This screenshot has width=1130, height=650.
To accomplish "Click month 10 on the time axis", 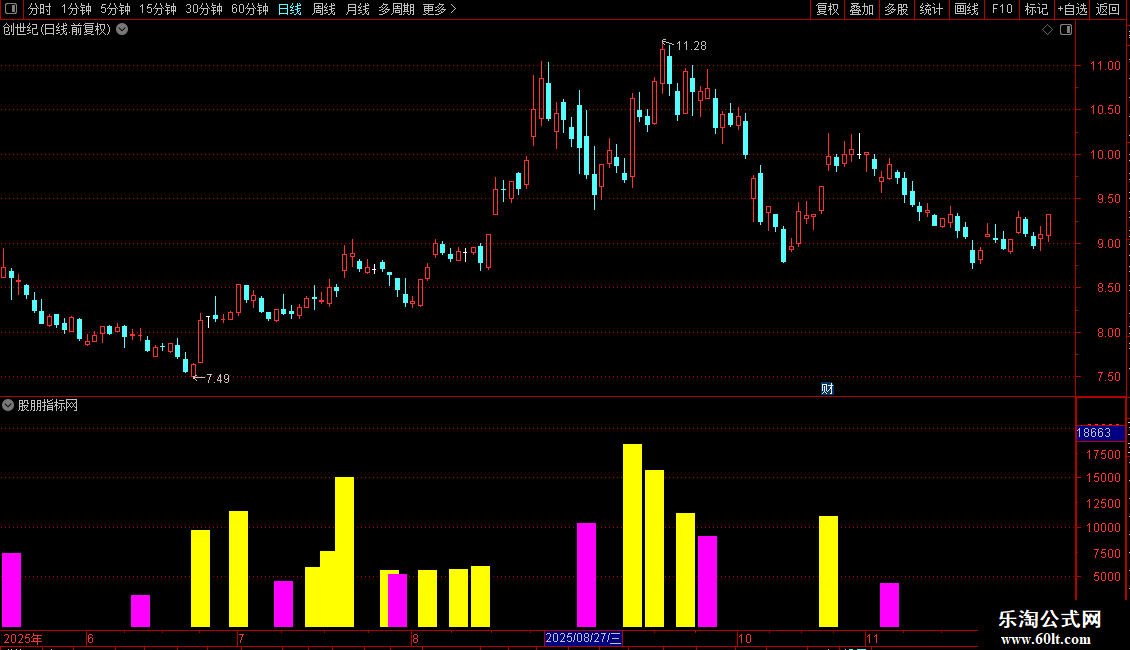I will tap(744, 639).
